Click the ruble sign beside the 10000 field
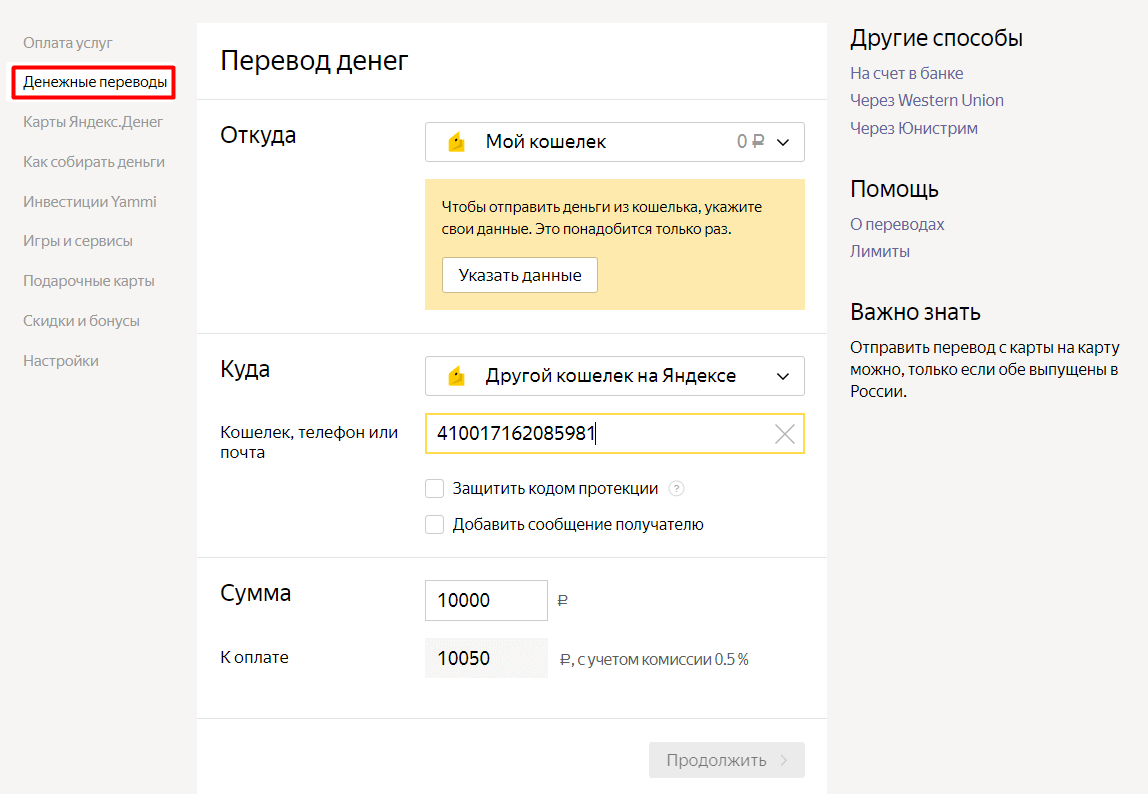Screen dimensions: 1148x794 [562, 601]
